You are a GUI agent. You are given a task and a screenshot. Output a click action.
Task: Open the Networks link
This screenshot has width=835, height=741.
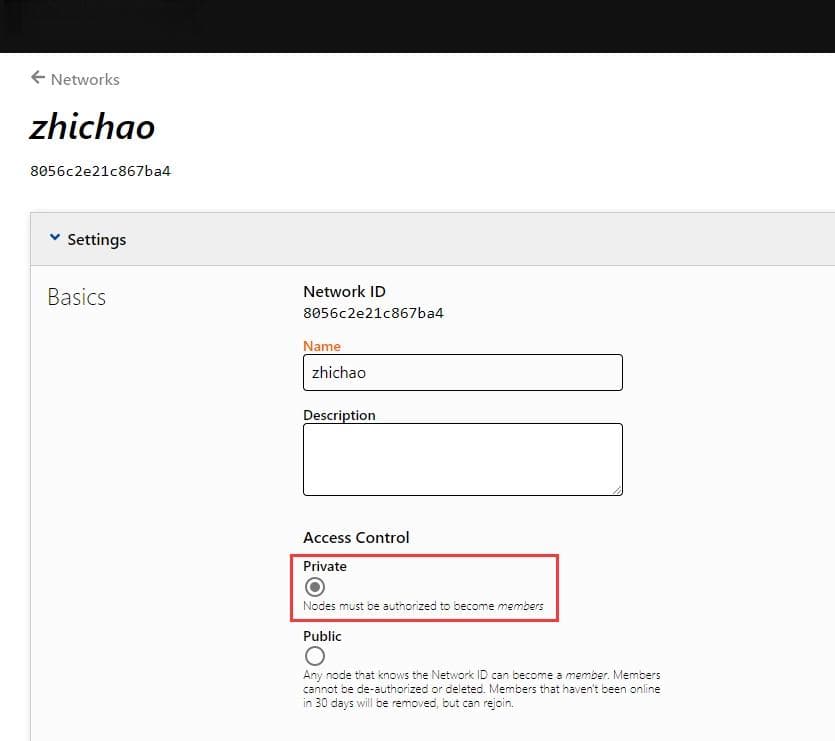pos(85,79)
